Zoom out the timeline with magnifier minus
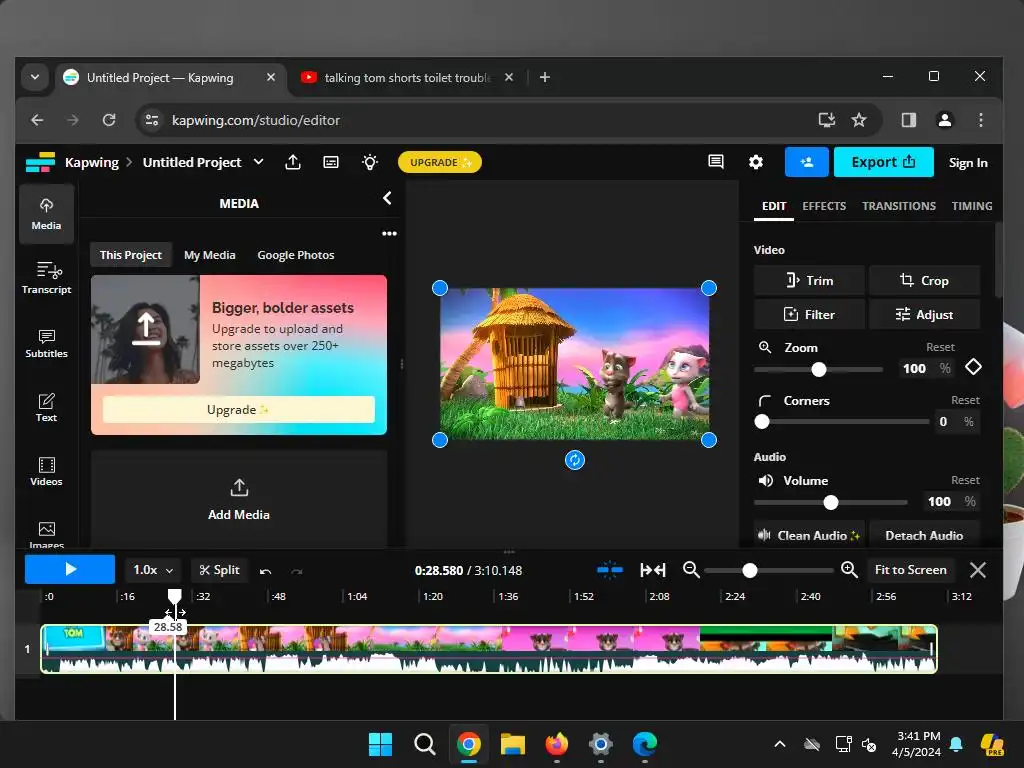Viewport: 1024px width, 768px height. (x=691, y=570)
